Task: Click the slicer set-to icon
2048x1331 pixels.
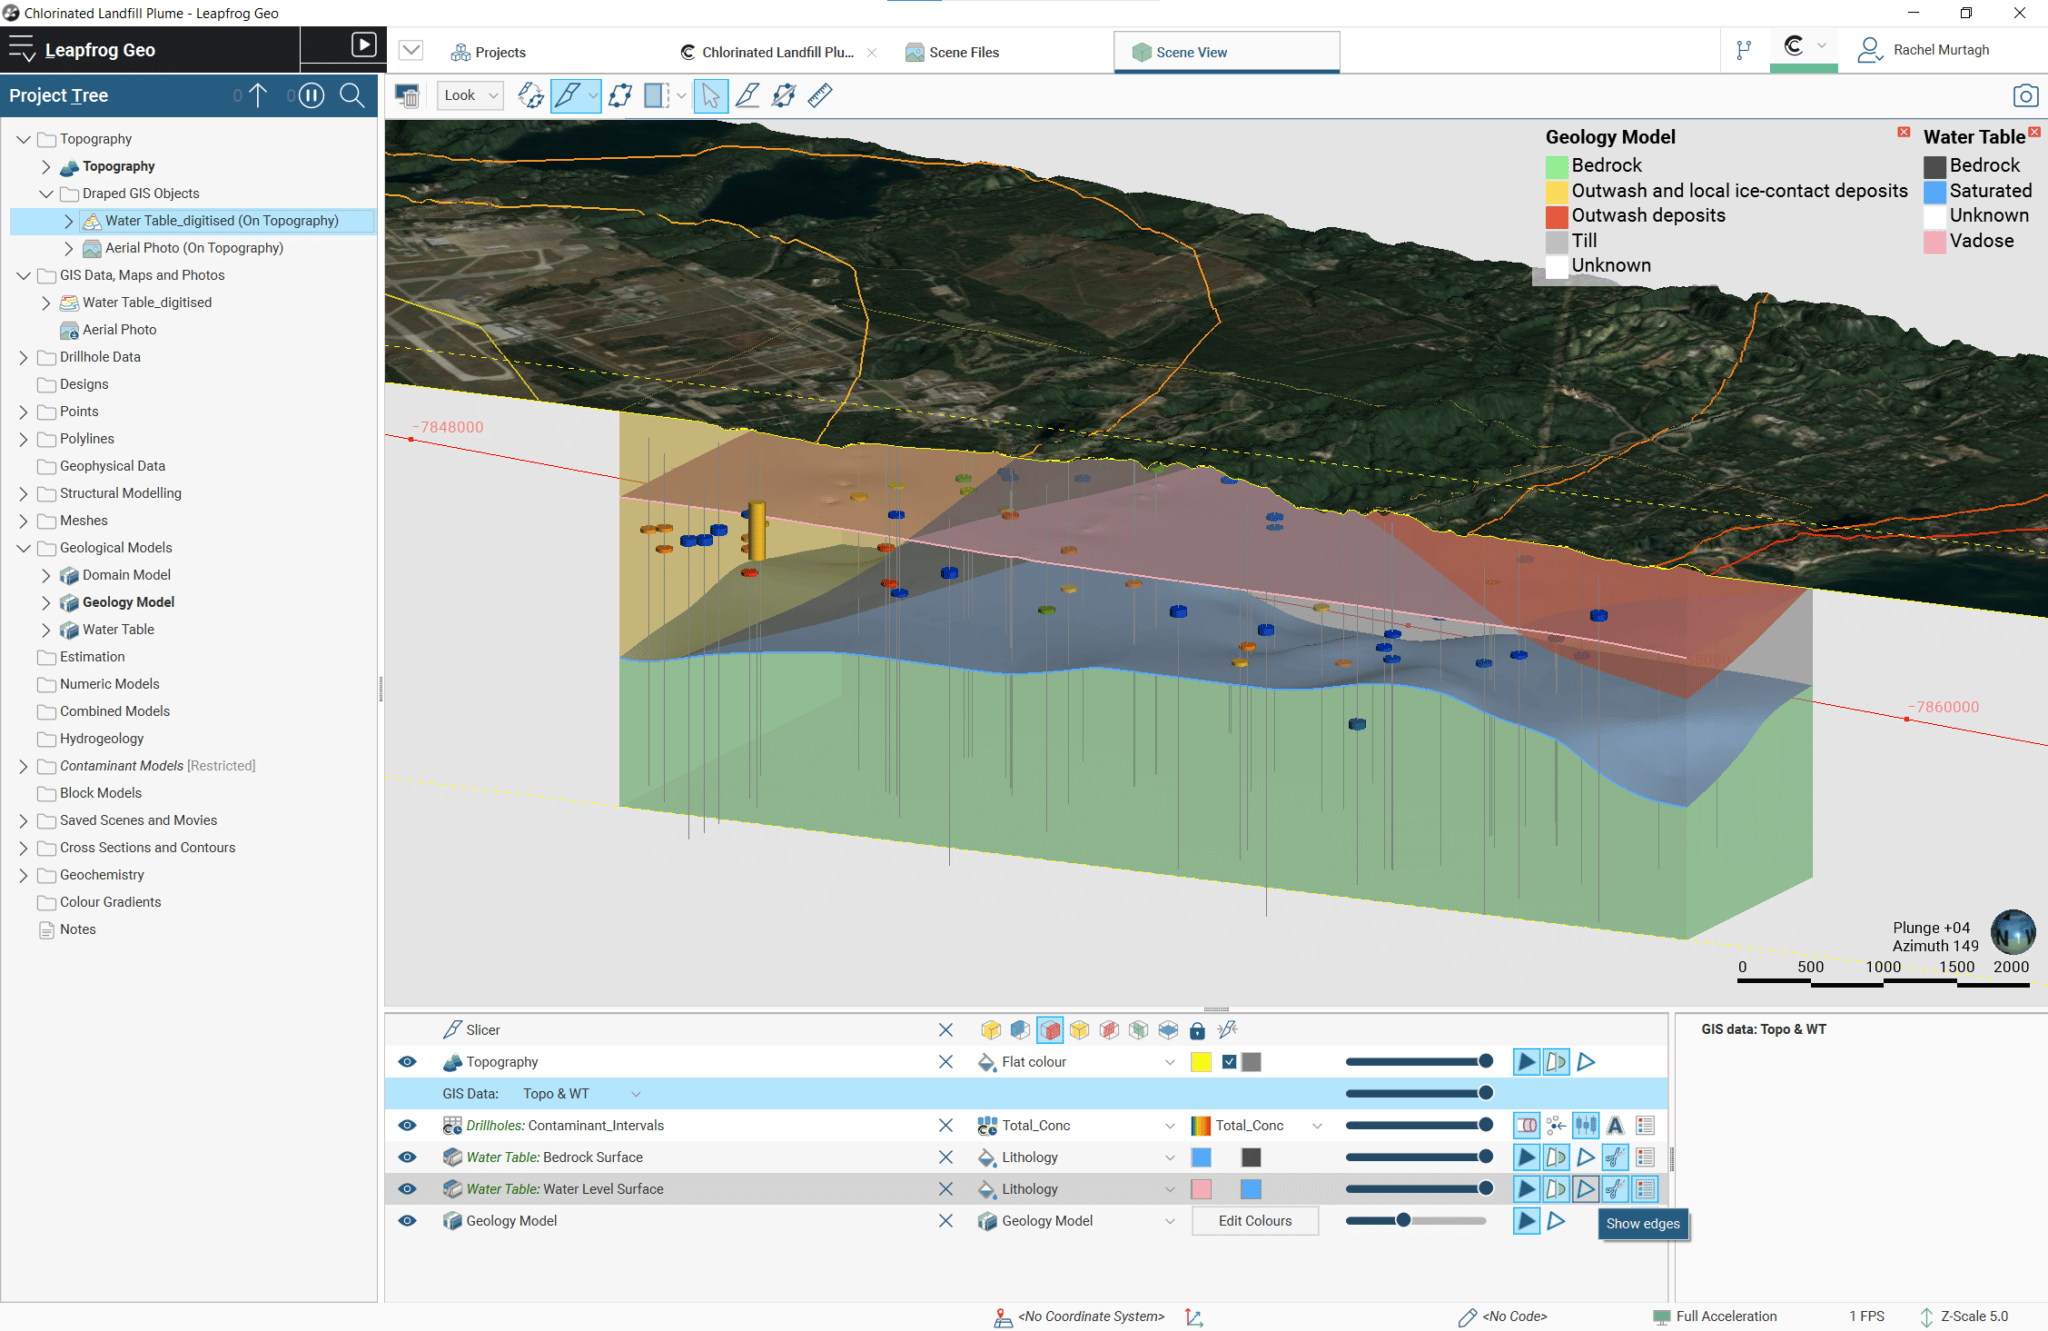Action: [x=1227, y=1030]
